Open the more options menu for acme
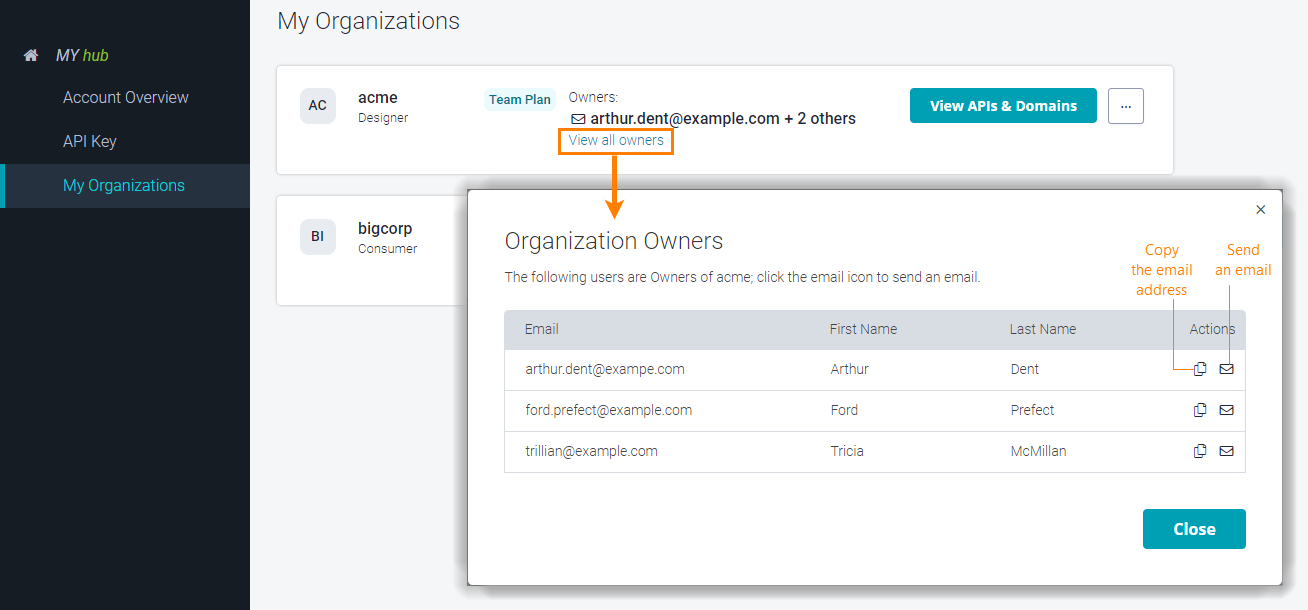Image resolution: width=1308 pixels, height=610 pixels. (x=1125, y=105)
